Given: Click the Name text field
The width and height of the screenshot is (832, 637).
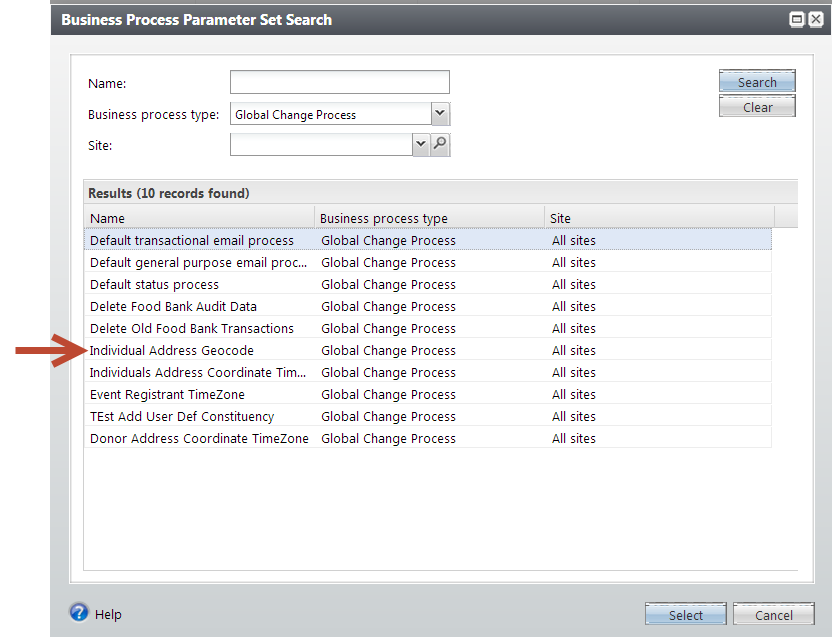Looking at the screenshot, I should pos(339,82).
